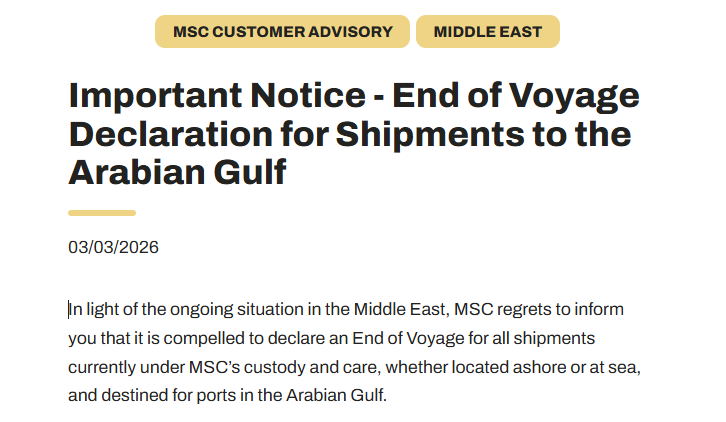Click "Arabian Gulf" in the headline
This screenshot has width=726, height=422.
[177, 172]
